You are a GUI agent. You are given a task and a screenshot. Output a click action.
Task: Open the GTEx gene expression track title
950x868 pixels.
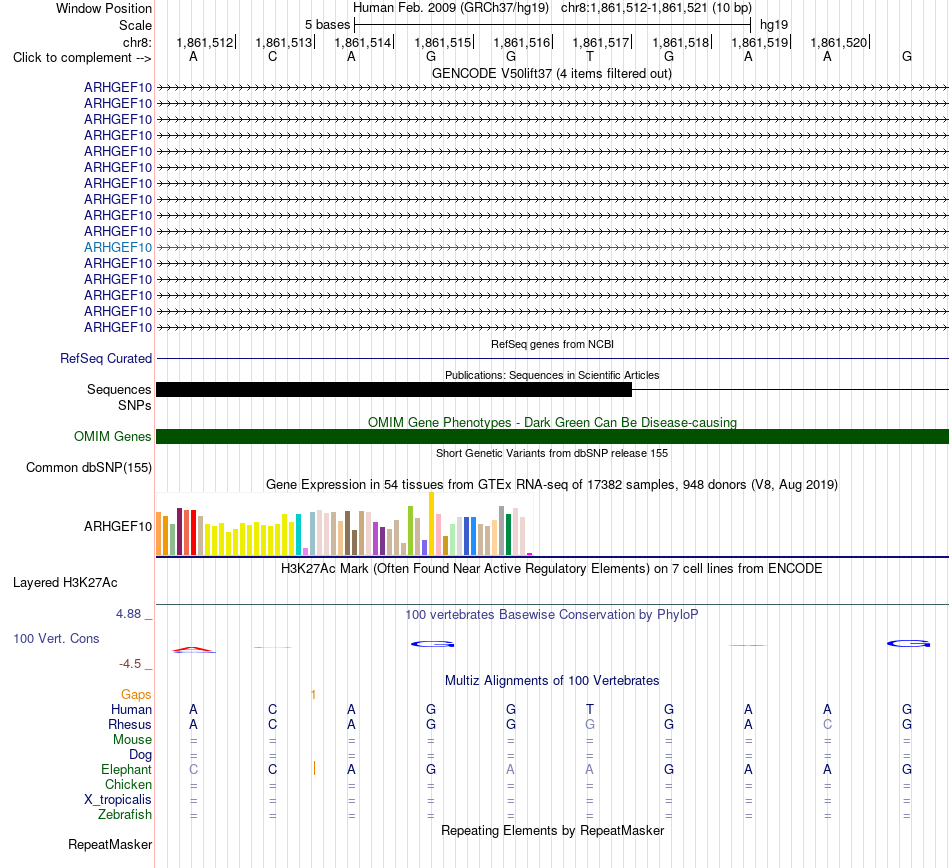552,485
